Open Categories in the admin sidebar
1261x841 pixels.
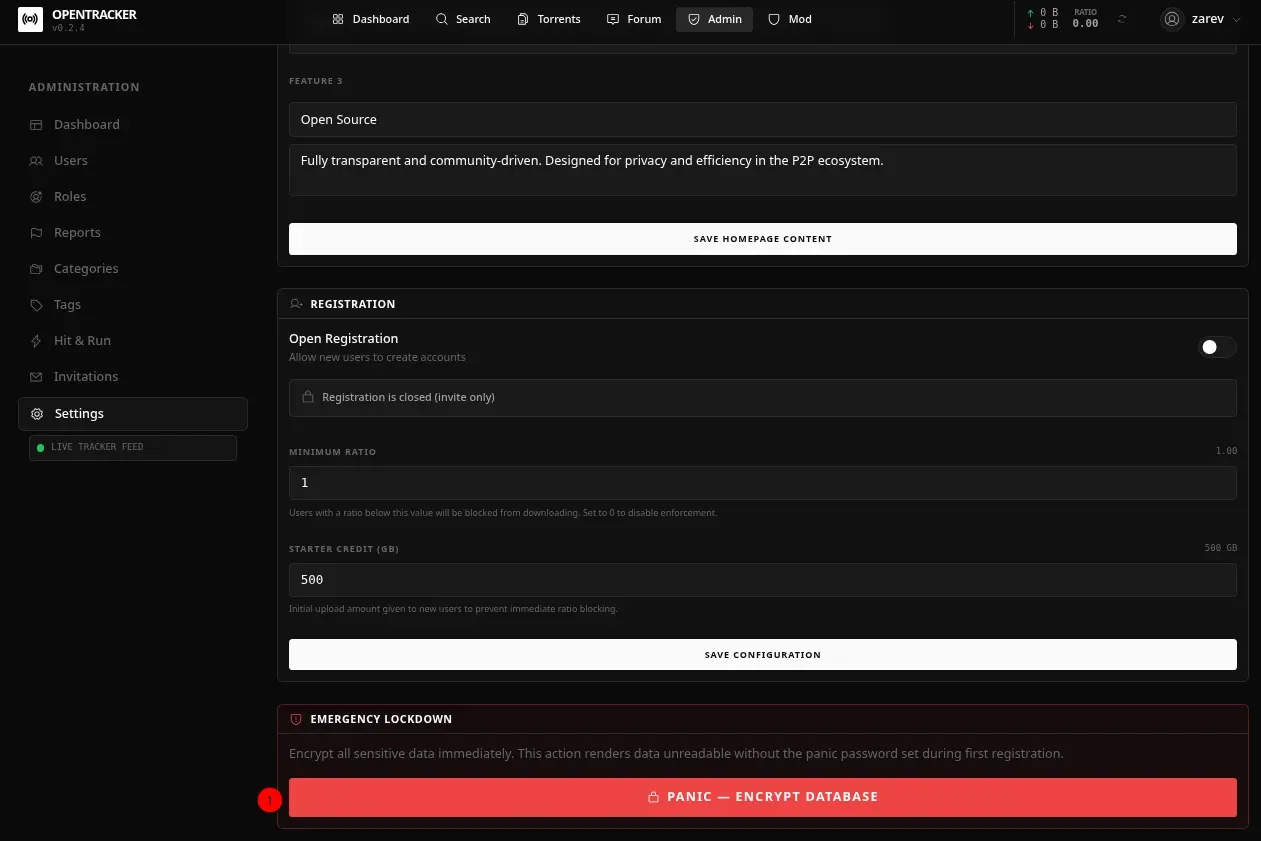(x=86, y=269)
